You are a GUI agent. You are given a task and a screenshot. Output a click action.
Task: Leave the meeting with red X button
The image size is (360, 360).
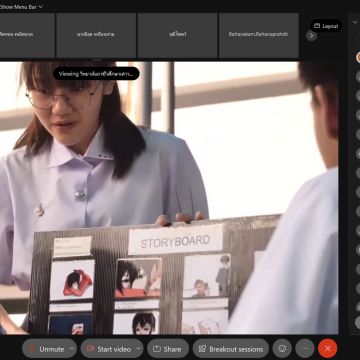point(328,349)
